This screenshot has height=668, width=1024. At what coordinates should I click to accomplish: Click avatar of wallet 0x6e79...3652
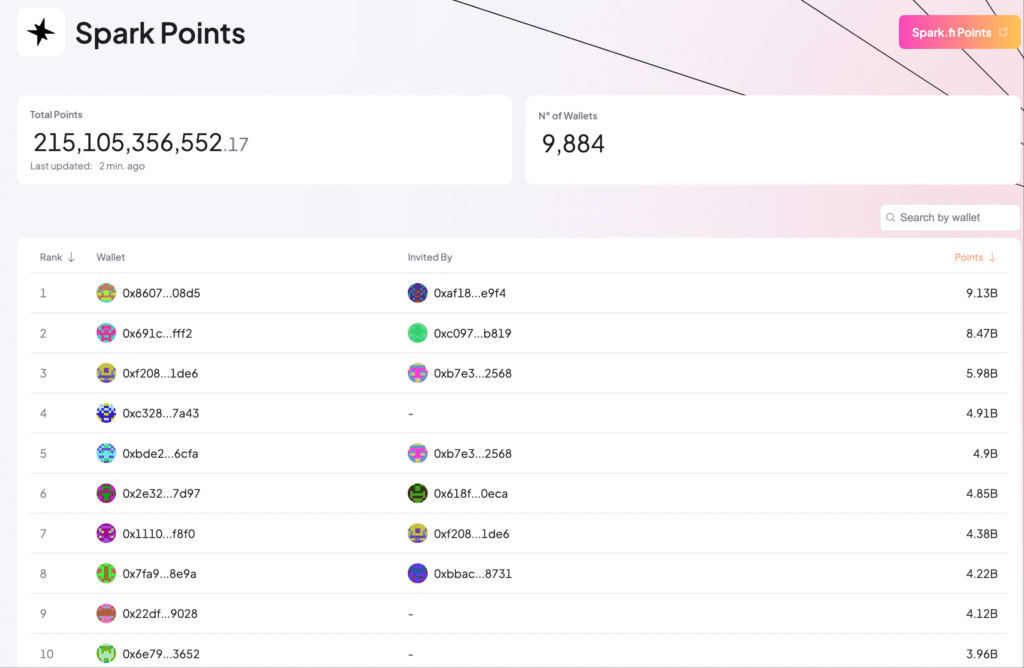106,654
